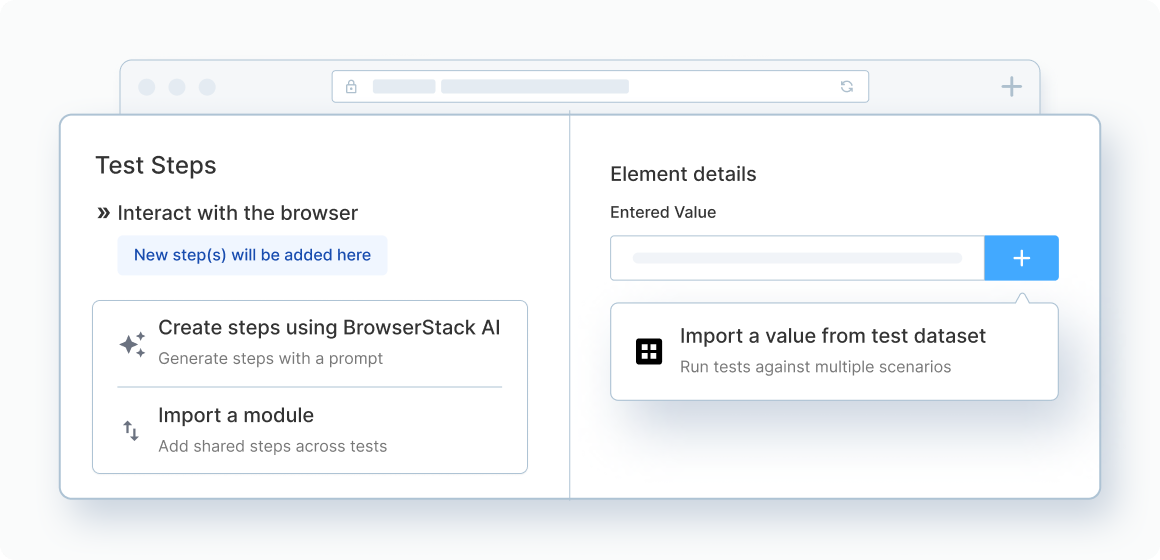Click the browser address bar
This screenshot has width=1160, height=560.
coord(600,87)
